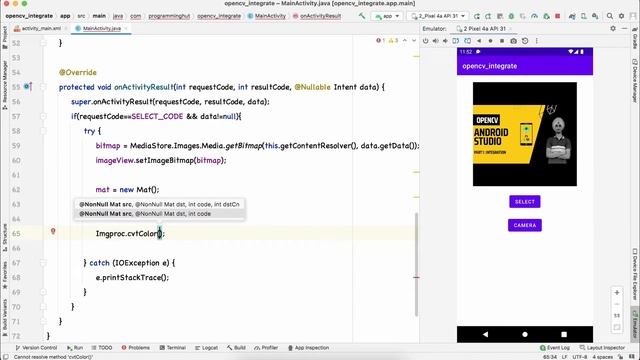Click the MainActivity breadcrumb item
Image resolution: width=640 pixels, height=360 pixels.
(x=267, y=16)
